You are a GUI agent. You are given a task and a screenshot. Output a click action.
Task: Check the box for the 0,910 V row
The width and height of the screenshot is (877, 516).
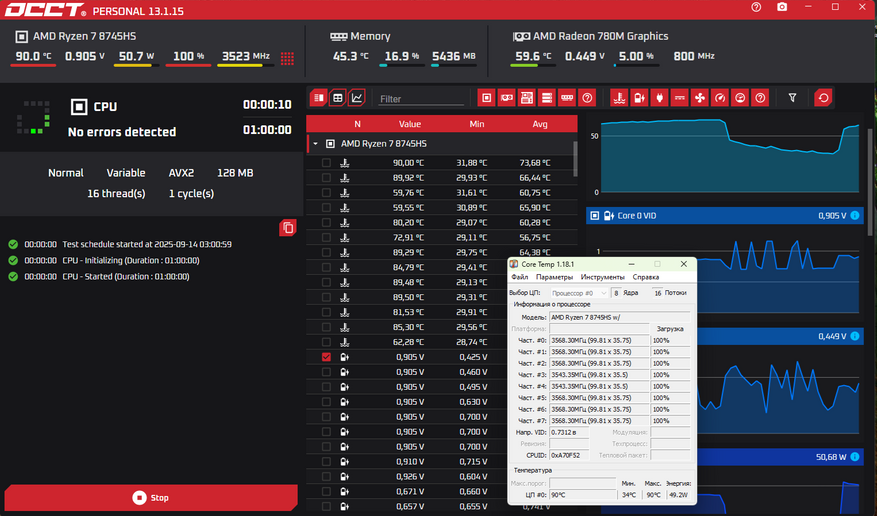click(x=326, y=462)
